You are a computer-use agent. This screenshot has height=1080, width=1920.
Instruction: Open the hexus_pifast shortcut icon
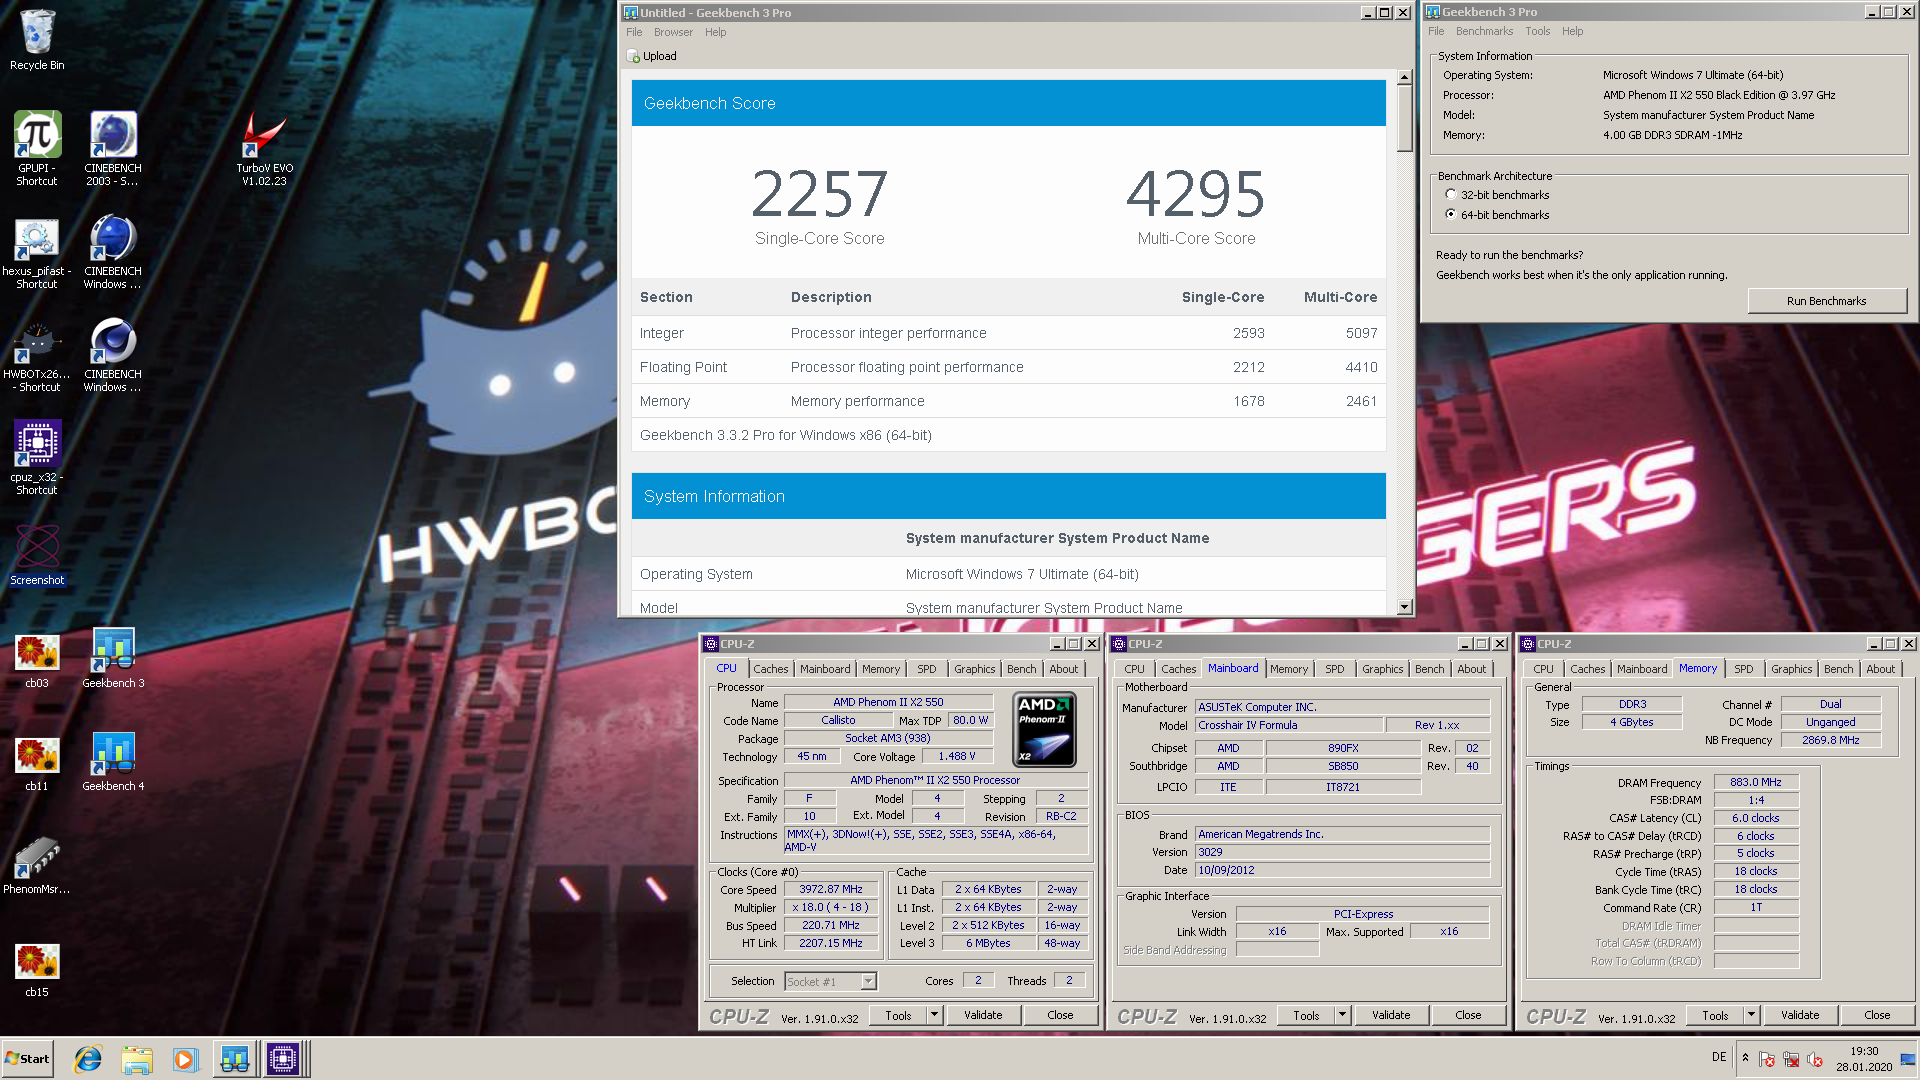tap(37, 252)
